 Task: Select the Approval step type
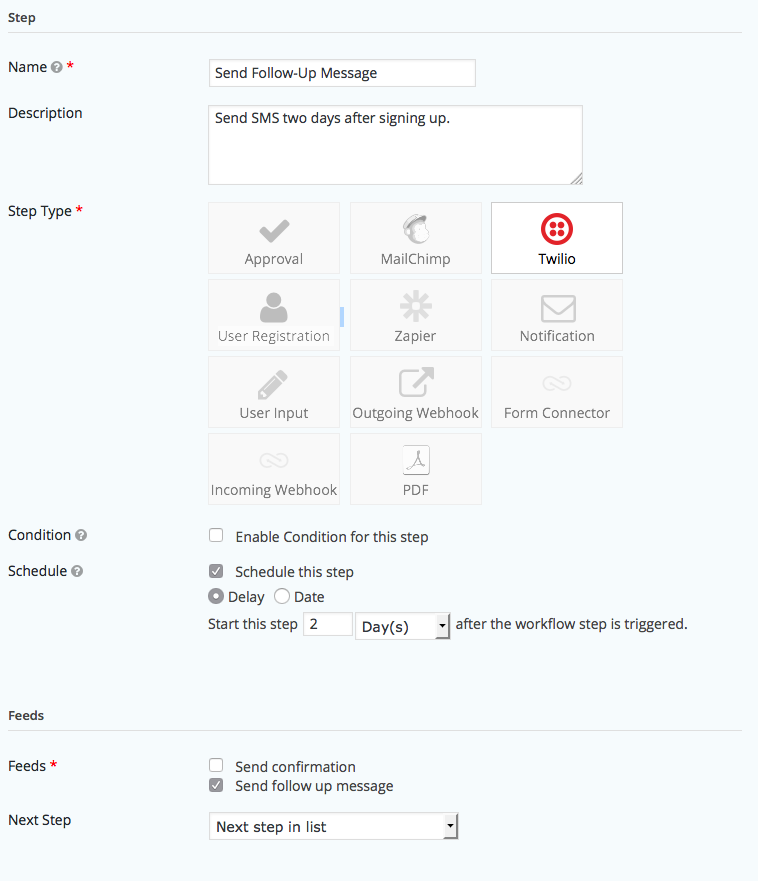(x=274, y=238)
